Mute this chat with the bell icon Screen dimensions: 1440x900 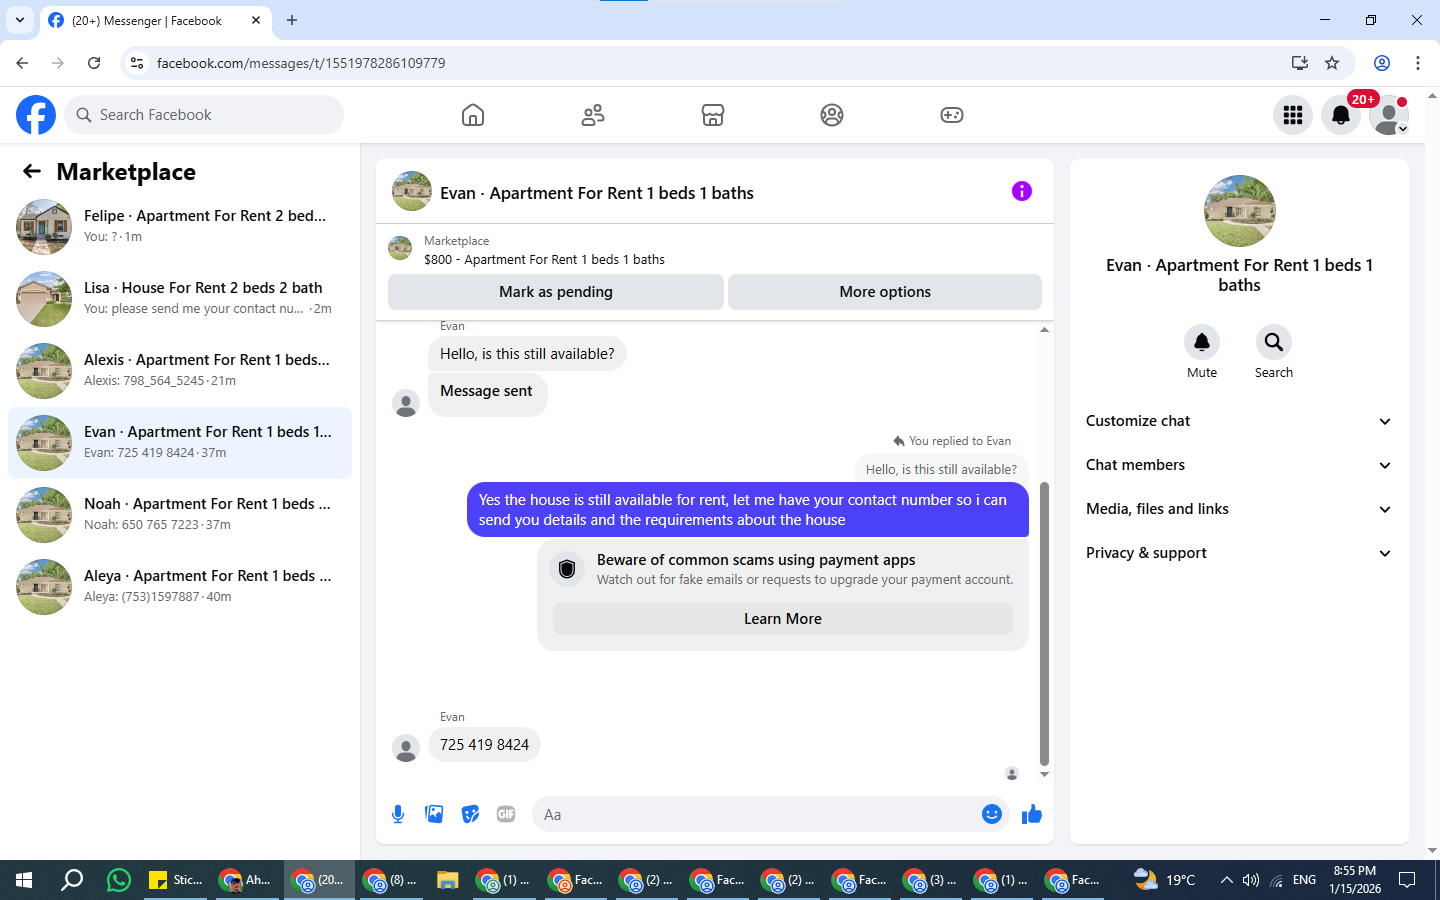pos(1202,342)
